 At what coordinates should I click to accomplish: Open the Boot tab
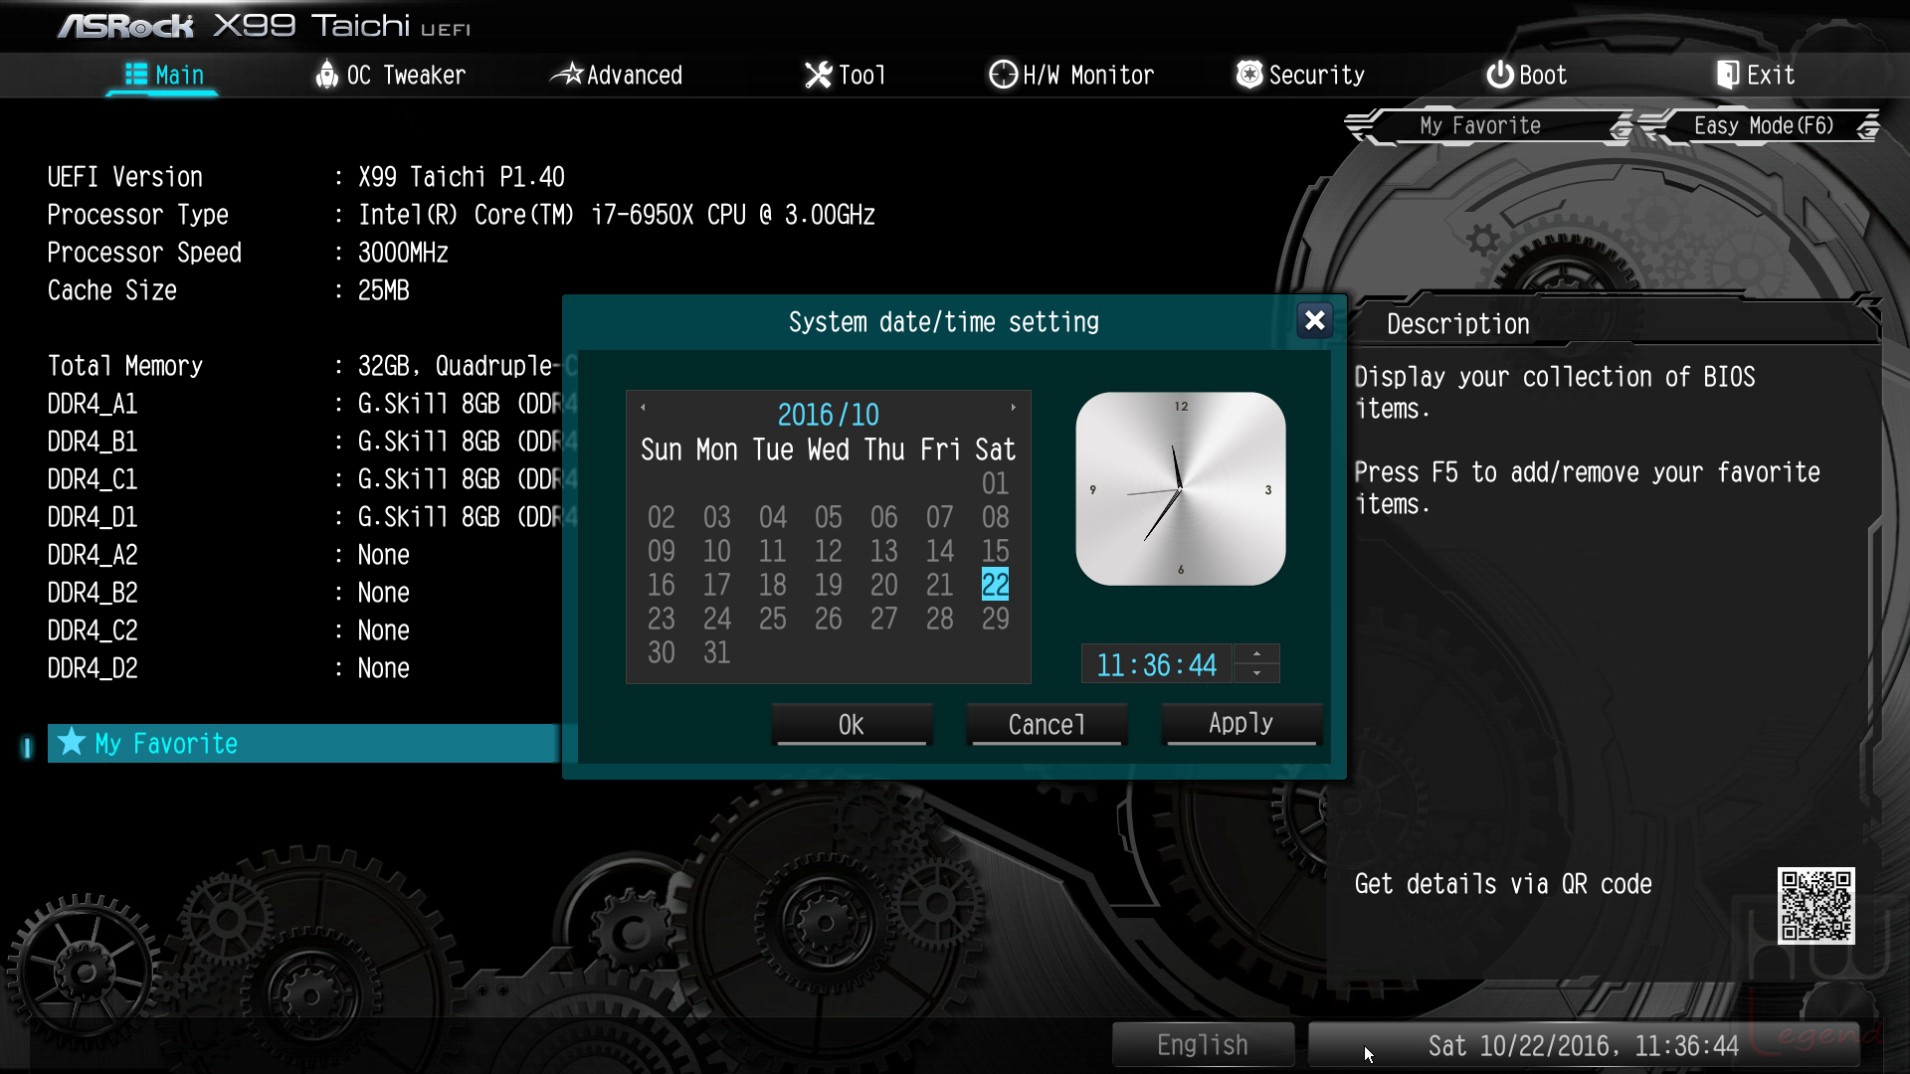pos(1526,75)
